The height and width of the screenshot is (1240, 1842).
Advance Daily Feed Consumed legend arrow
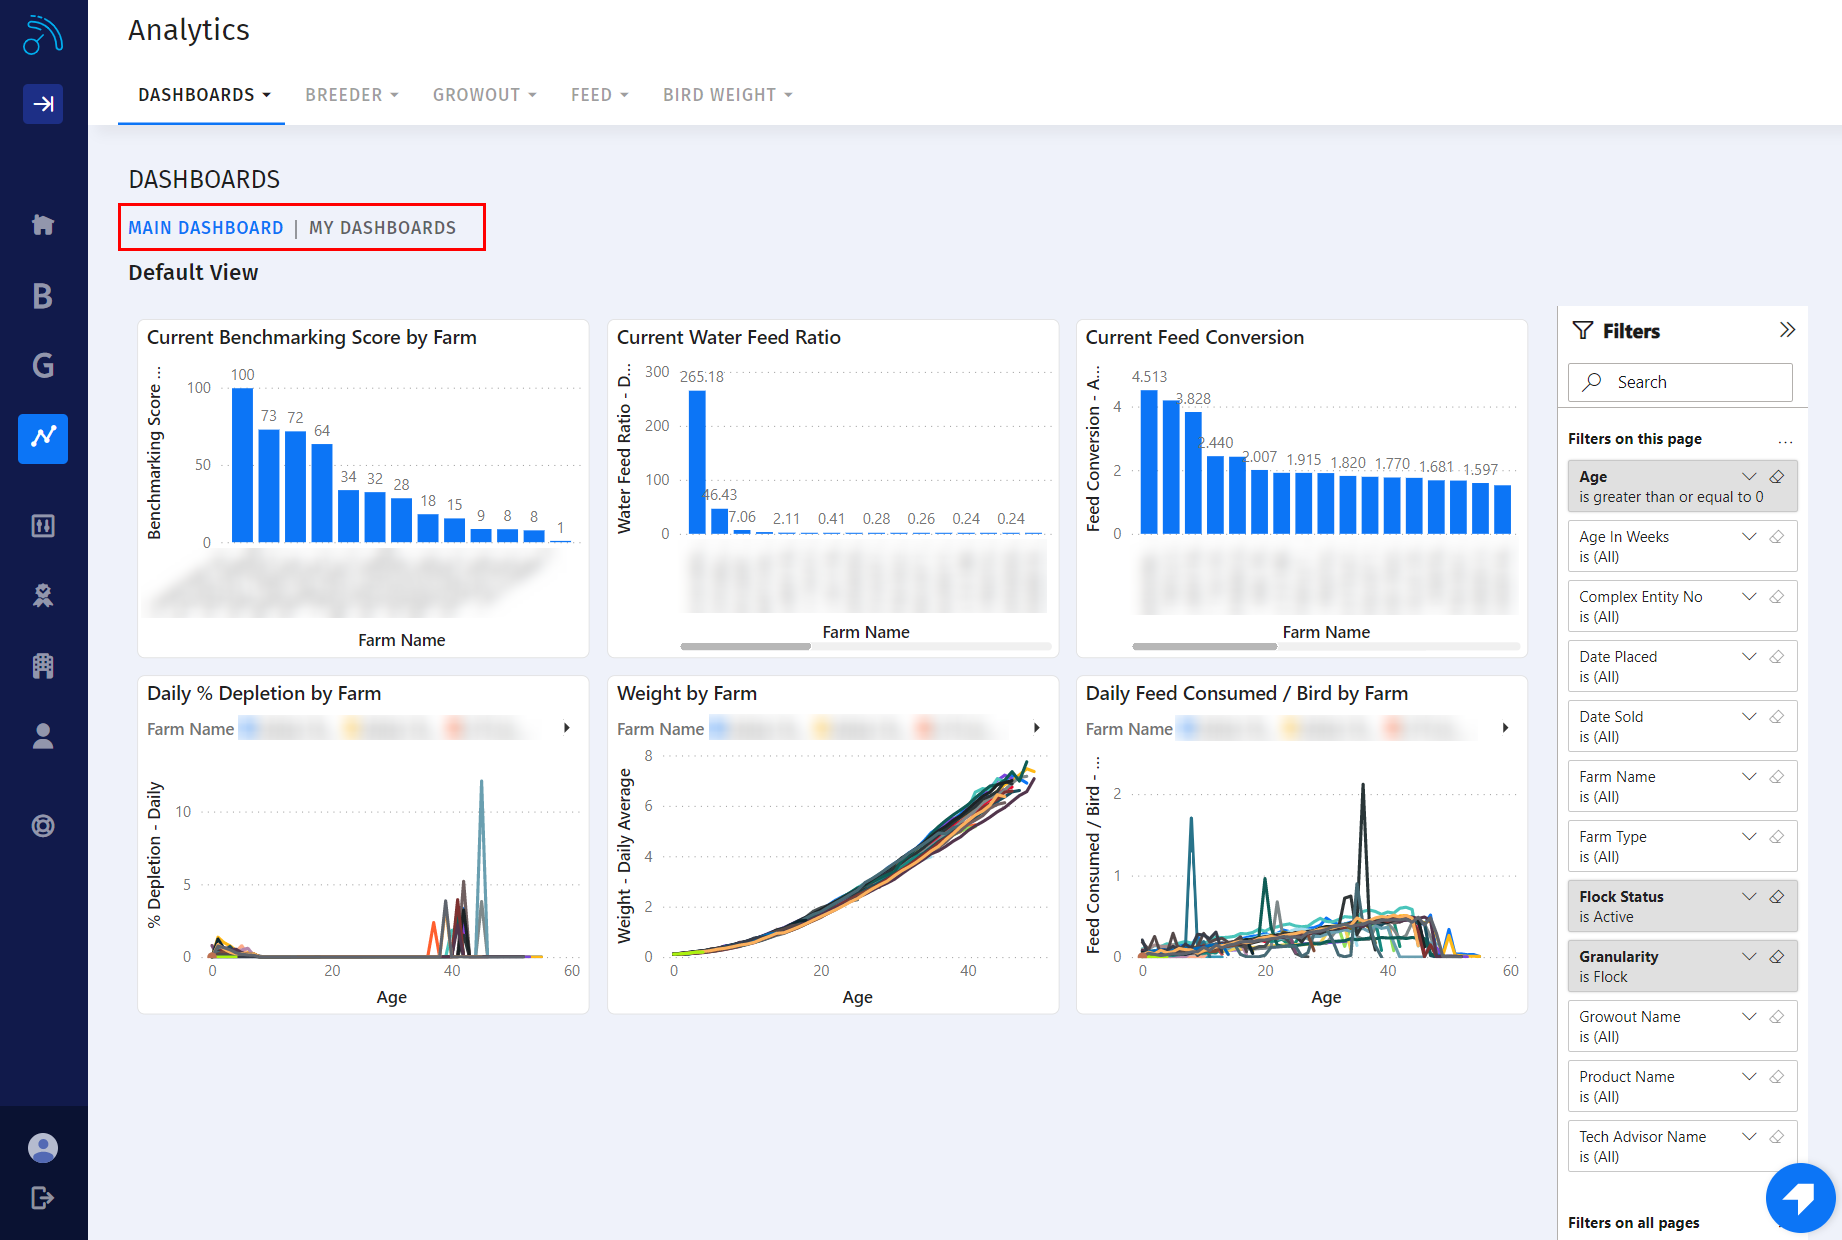pyautogui.click(x=1506, y=728)
